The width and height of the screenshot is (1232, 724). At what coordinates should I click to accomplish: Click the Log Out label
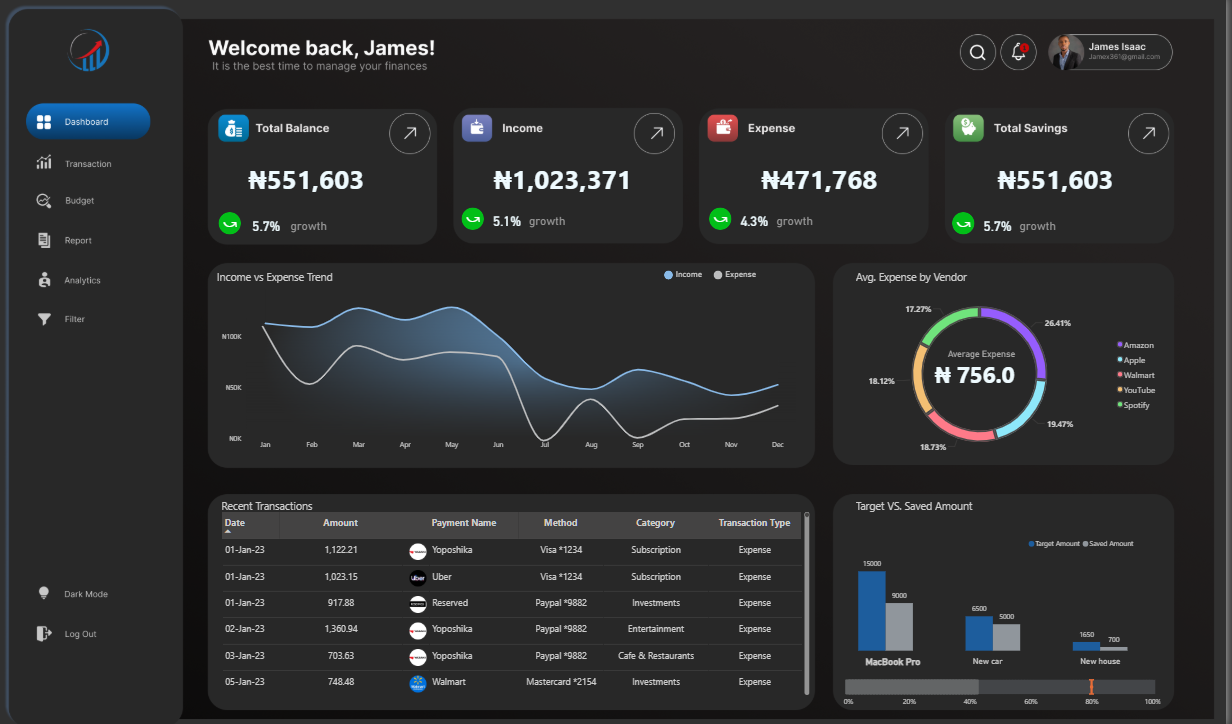click(x=81, y=634)
